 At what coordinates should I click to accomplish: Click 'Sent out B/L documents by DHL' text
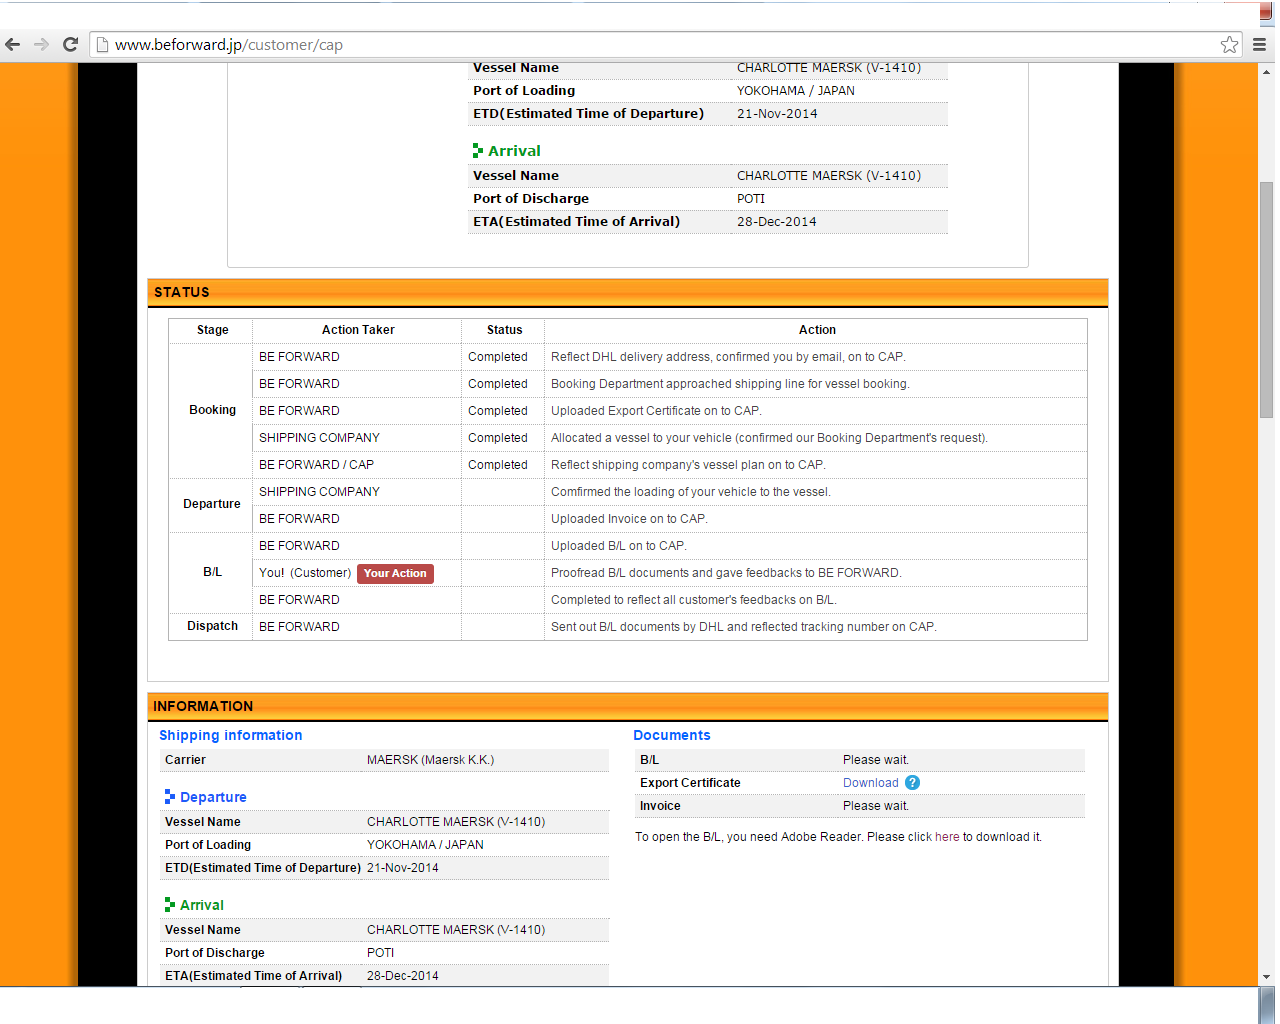744,627
